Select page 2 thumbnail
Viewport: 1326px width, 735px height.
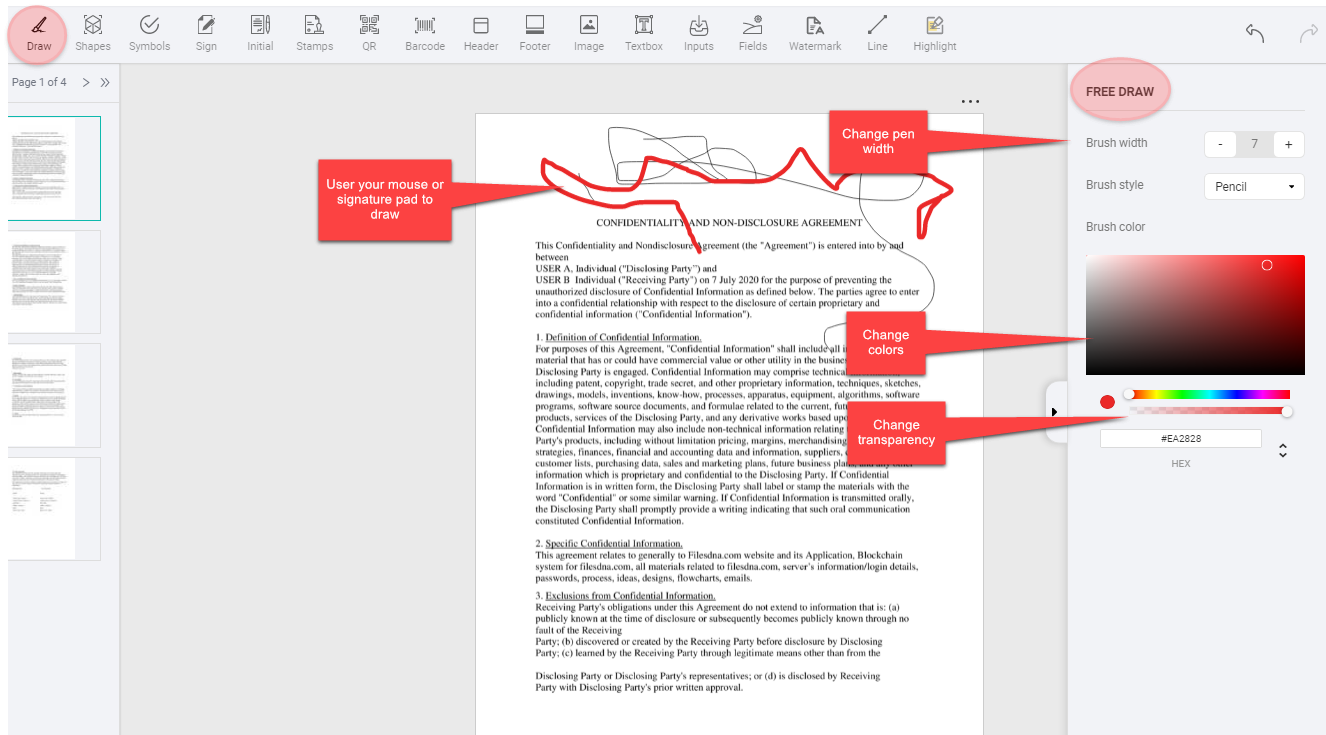pyautogui.click(x=54, y=282)
